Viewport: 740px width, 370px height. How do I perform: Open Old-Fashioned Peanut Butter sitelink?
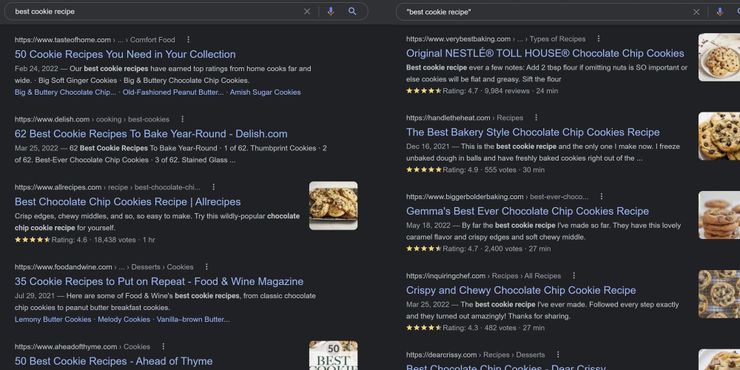[x=173, y=92]
